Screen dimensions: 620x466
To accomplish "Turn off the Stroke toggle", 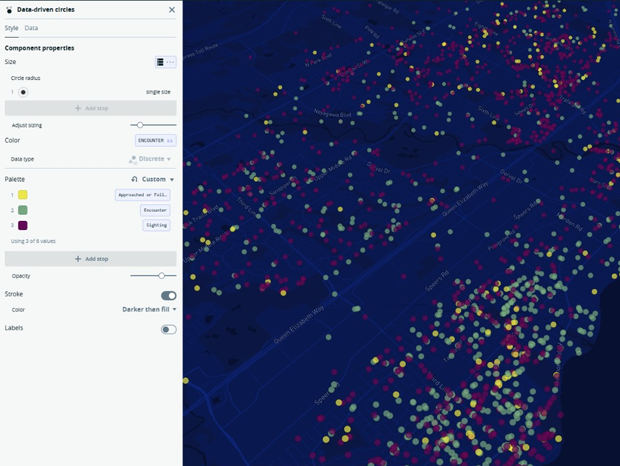I will point(169,296).
